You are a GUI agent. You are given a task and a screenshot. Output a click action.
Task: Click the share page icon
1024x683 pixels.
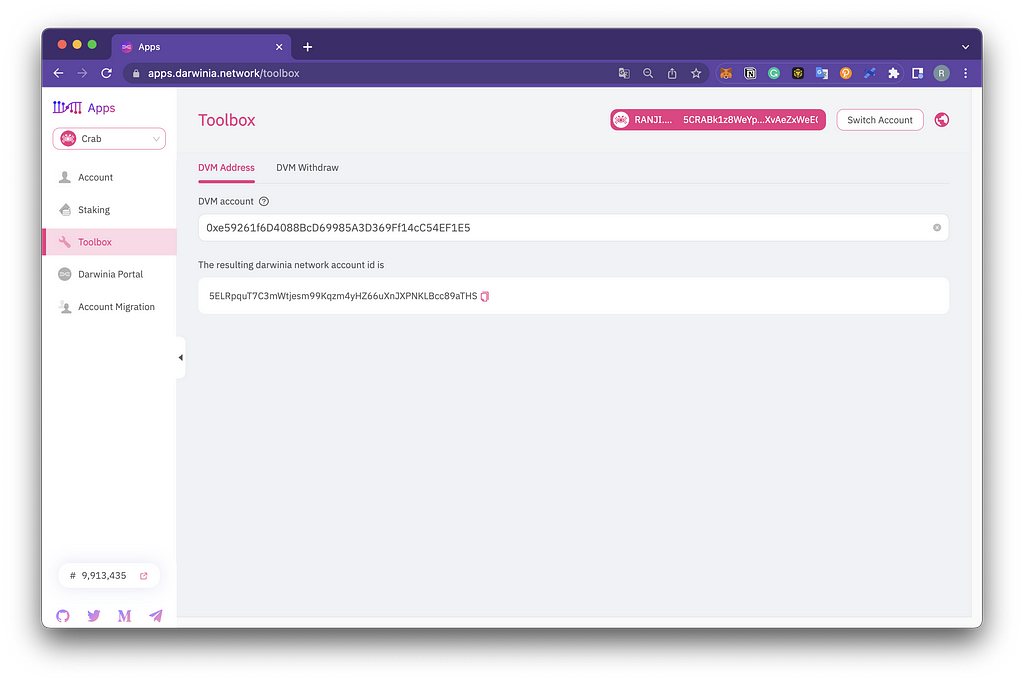click(672, 73)
